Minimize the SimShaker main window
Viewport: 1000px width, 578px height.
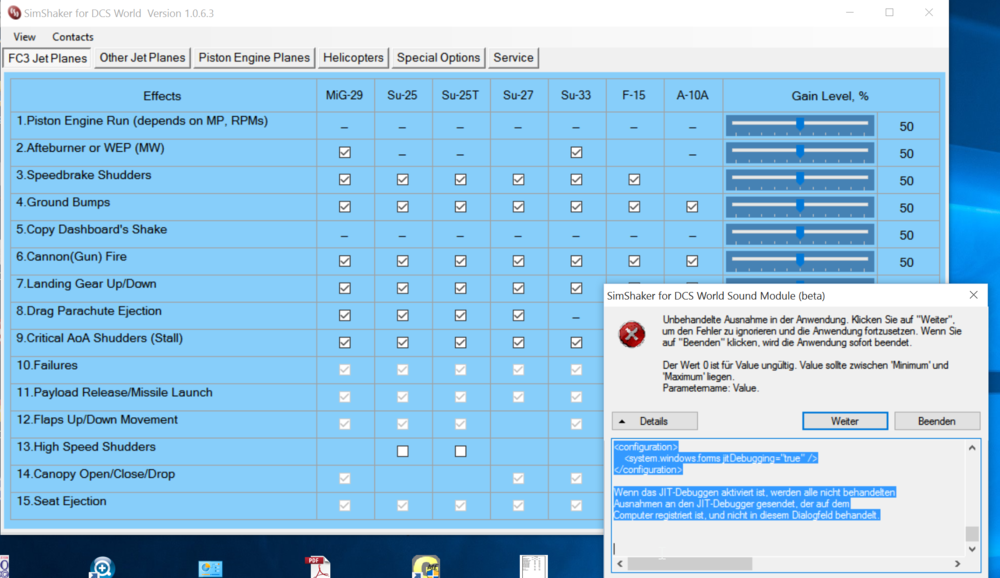coord(849,13)
